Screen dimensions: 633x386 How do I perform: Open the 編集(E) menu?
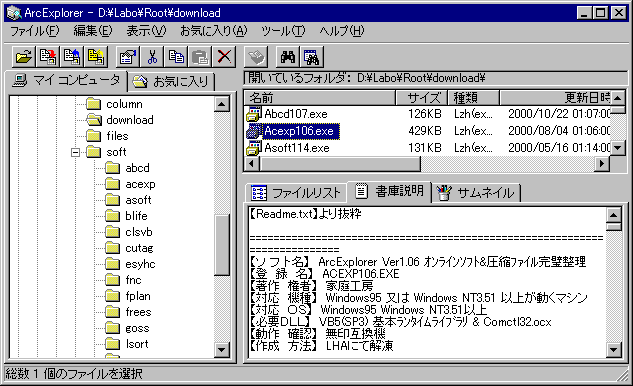93,31
